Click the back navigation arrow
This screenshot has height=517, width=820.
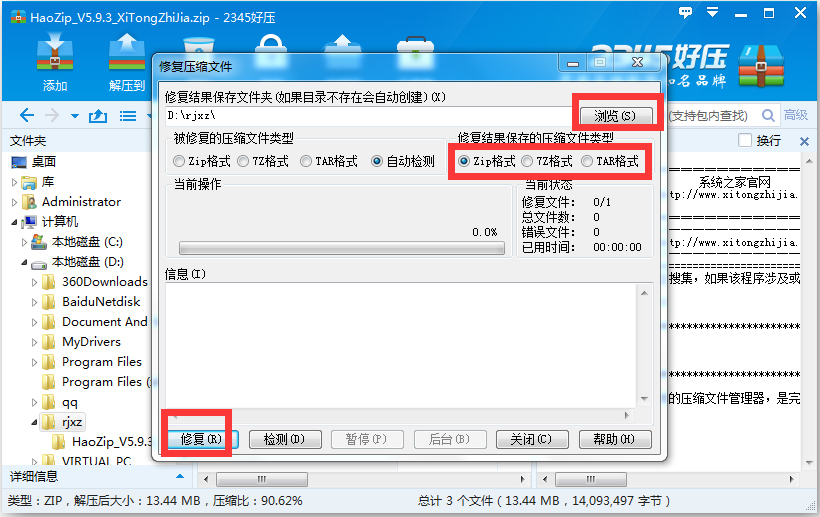point(27,116)
